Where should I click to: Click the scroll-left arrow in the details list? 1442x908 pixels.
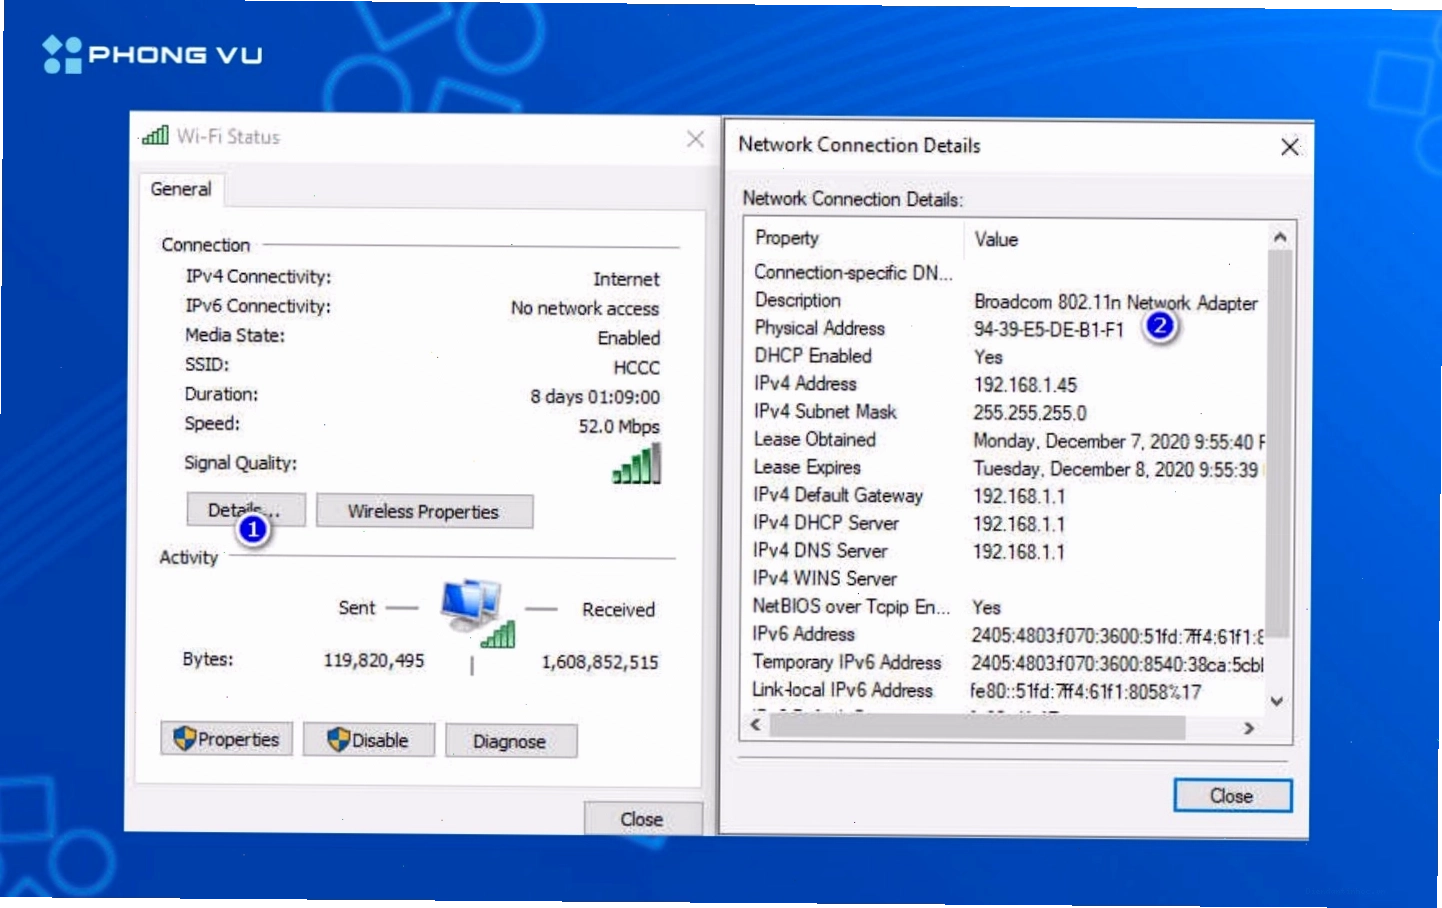tap(757, 726)
